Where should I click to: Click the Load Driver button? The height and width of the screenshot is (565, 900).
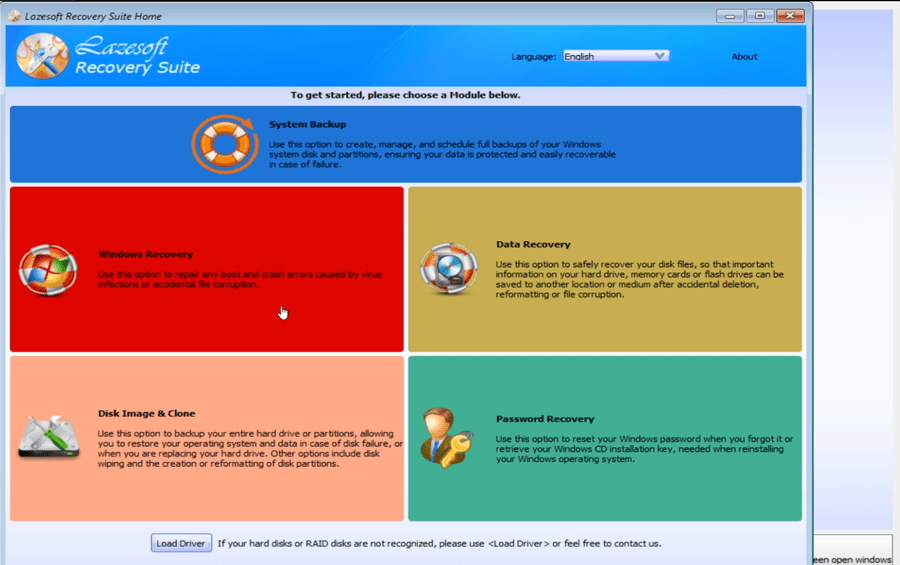pos(181,543)
